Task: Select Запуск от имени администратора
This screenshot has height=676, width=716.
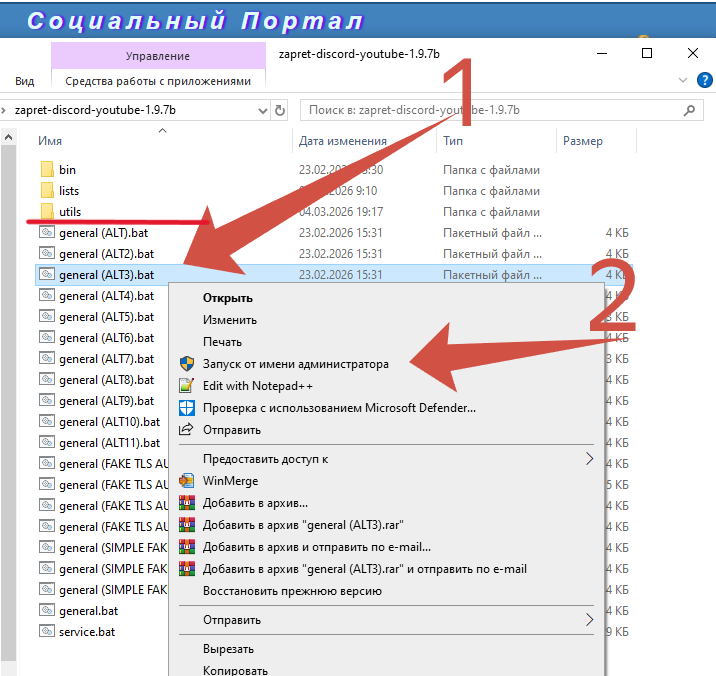Action: point(296,364)
